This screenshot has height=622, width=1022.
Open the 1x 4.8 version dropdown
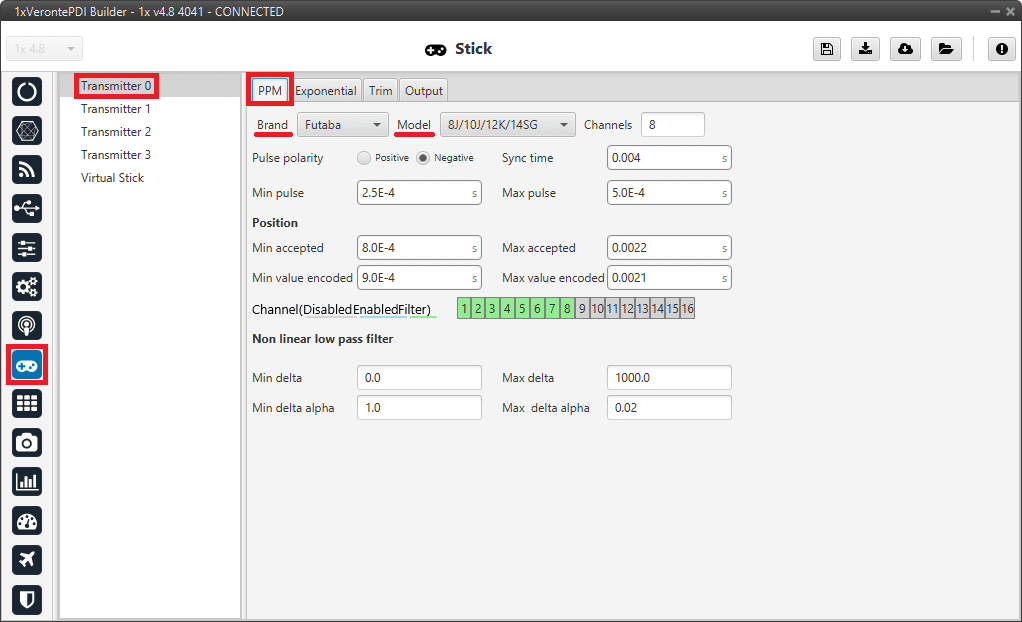(x=45, y=49)
